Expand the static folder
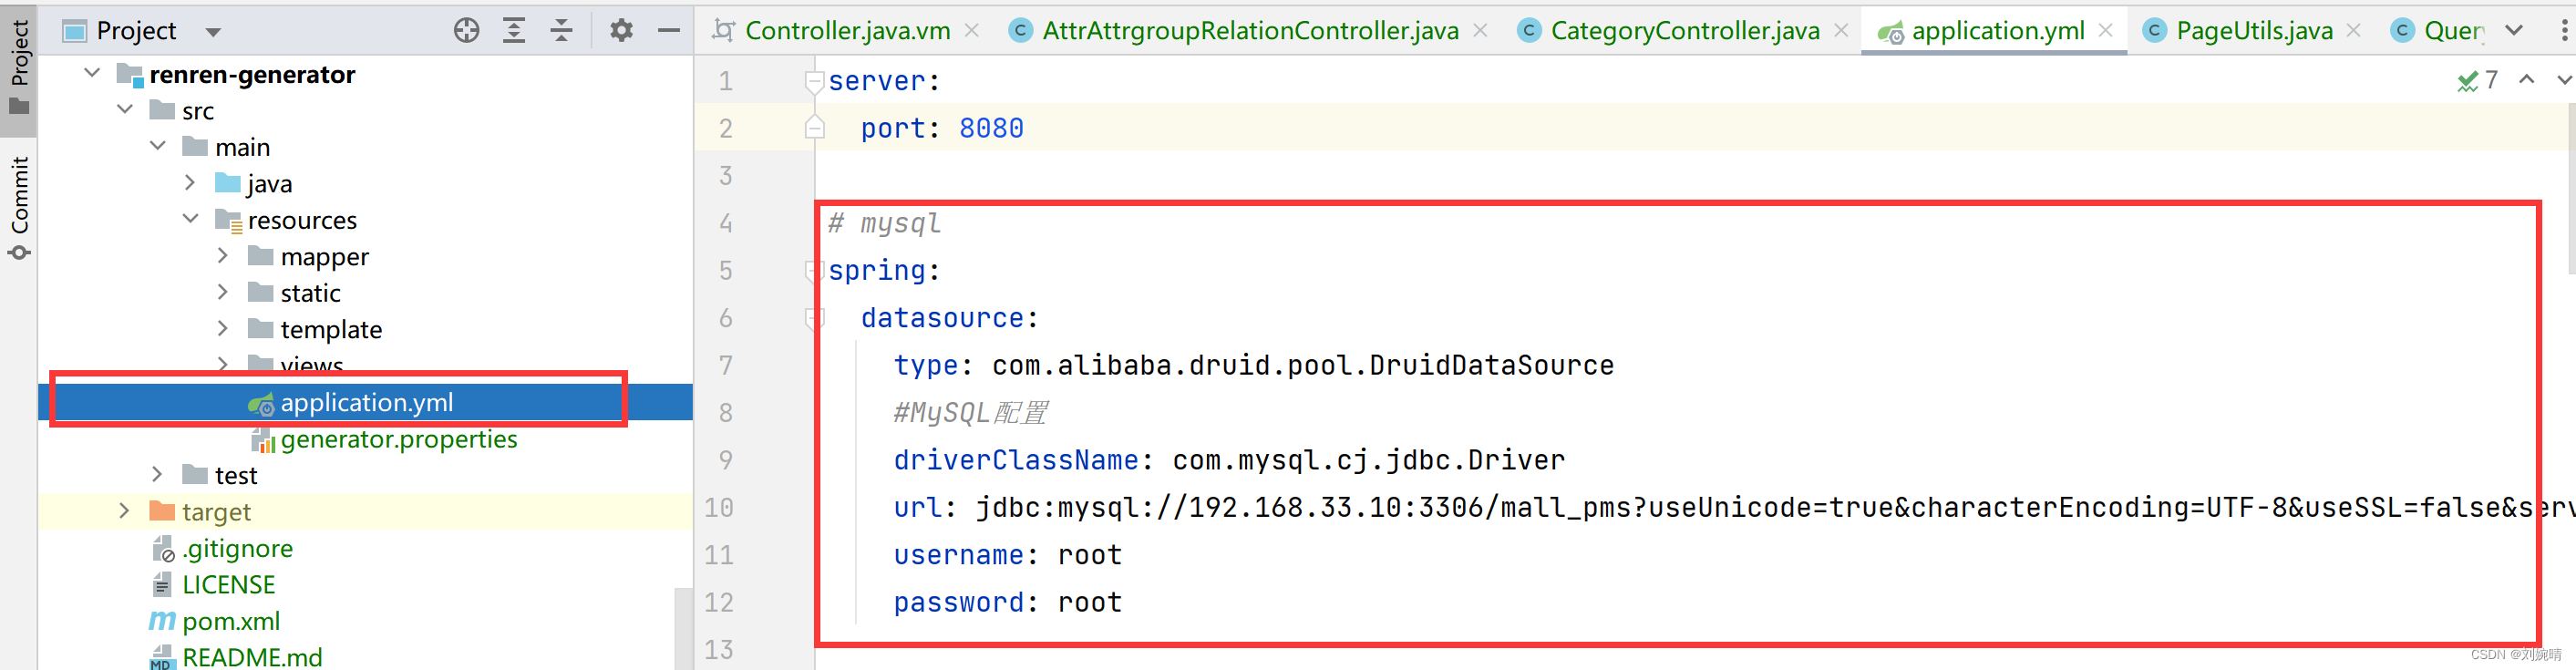This screenshot has width=2576, height=670. [223, 292]
